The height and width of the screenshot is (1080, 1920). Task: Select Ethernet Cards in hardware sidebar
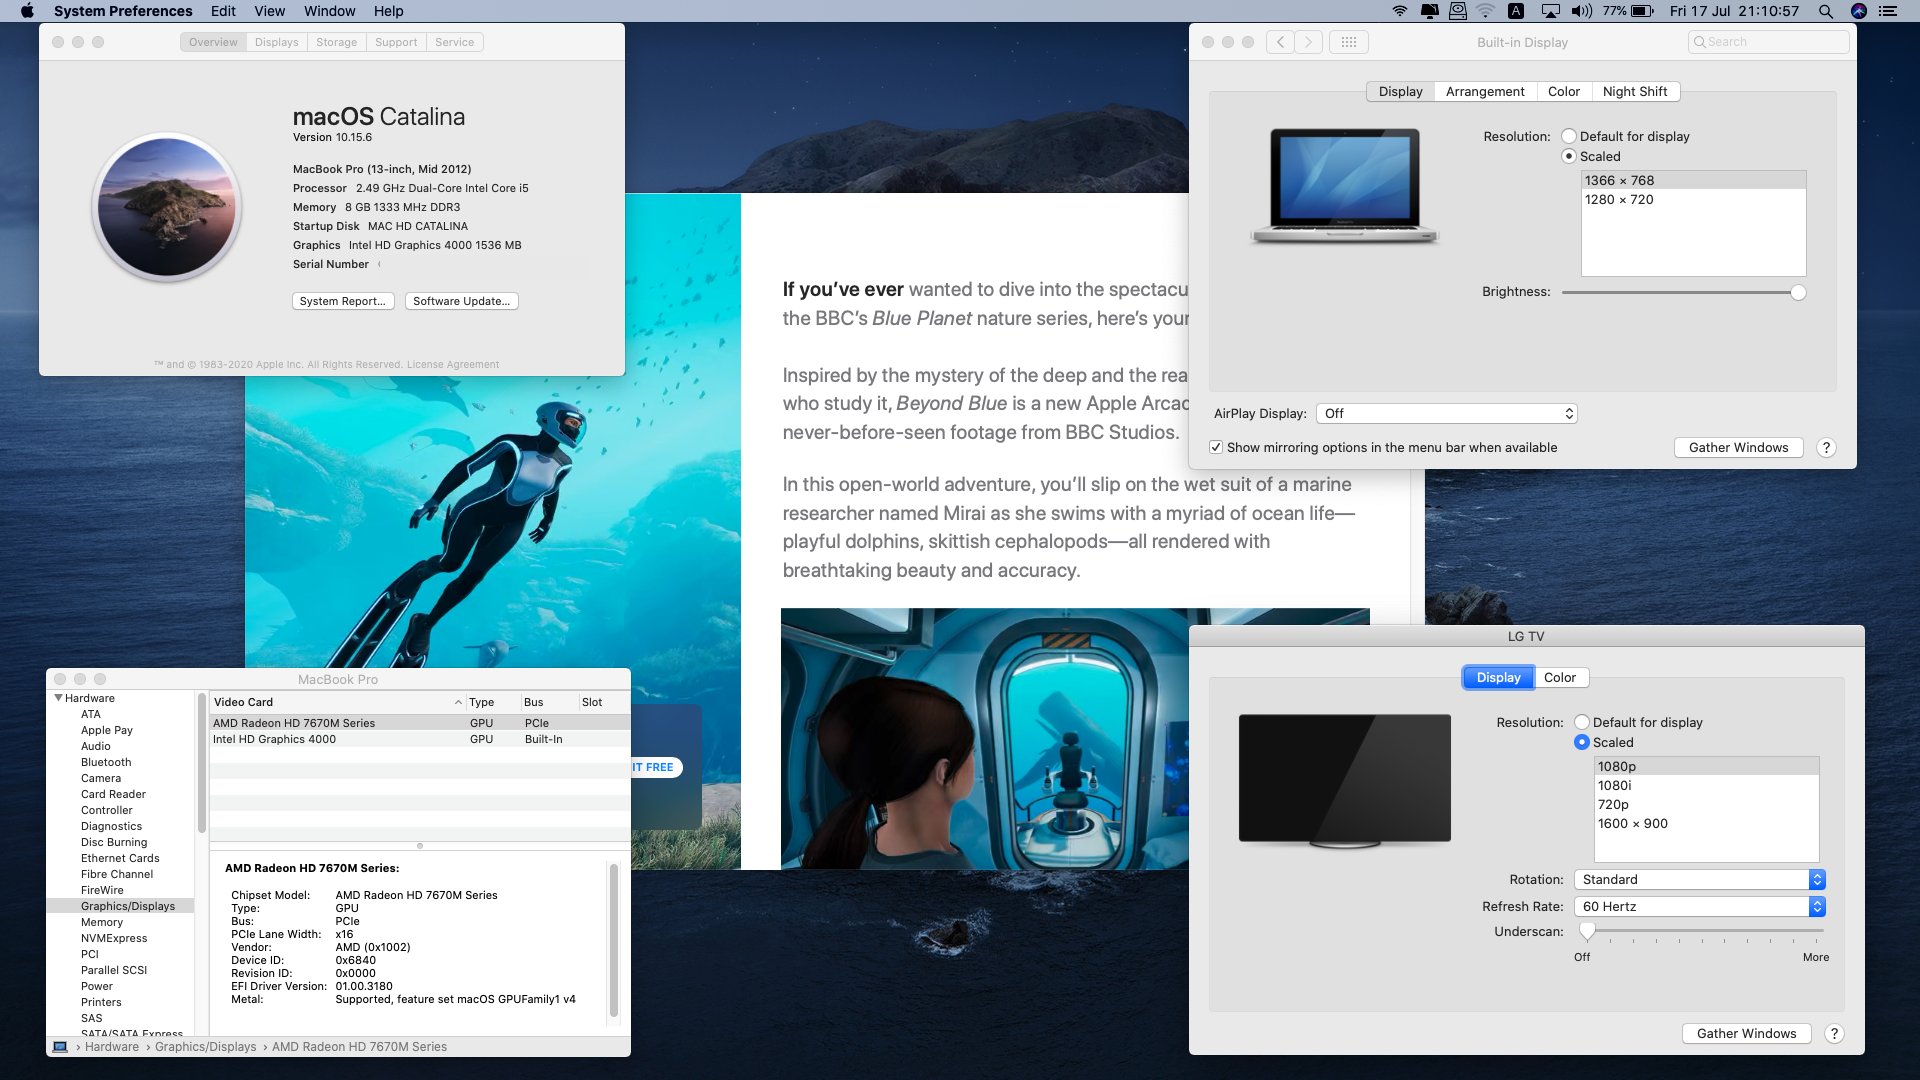pos(120,858)
